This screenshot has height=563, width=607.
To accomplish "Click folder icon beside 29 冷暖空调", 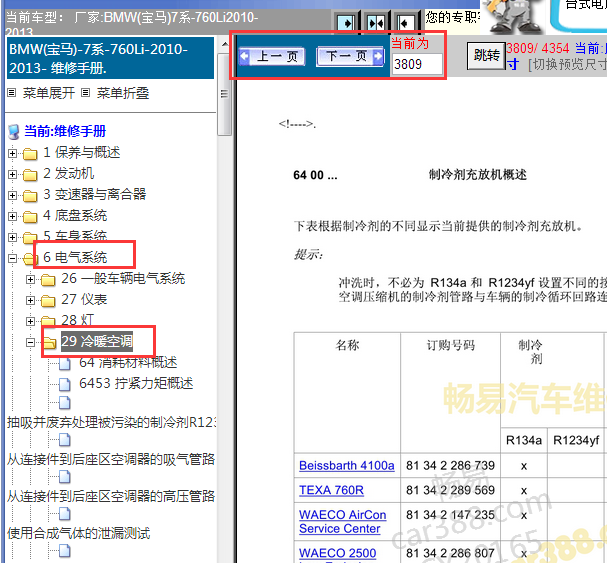I will (x=50, y=342).
